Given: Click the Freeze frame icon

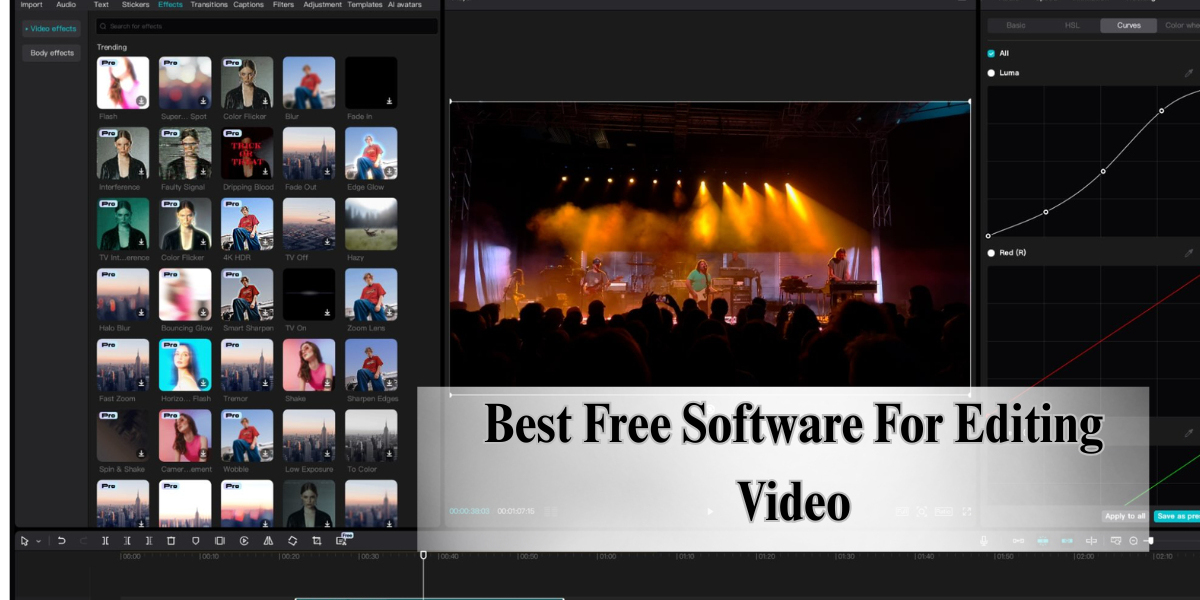Looking at the screenshot, I should (x=220, y=541).
